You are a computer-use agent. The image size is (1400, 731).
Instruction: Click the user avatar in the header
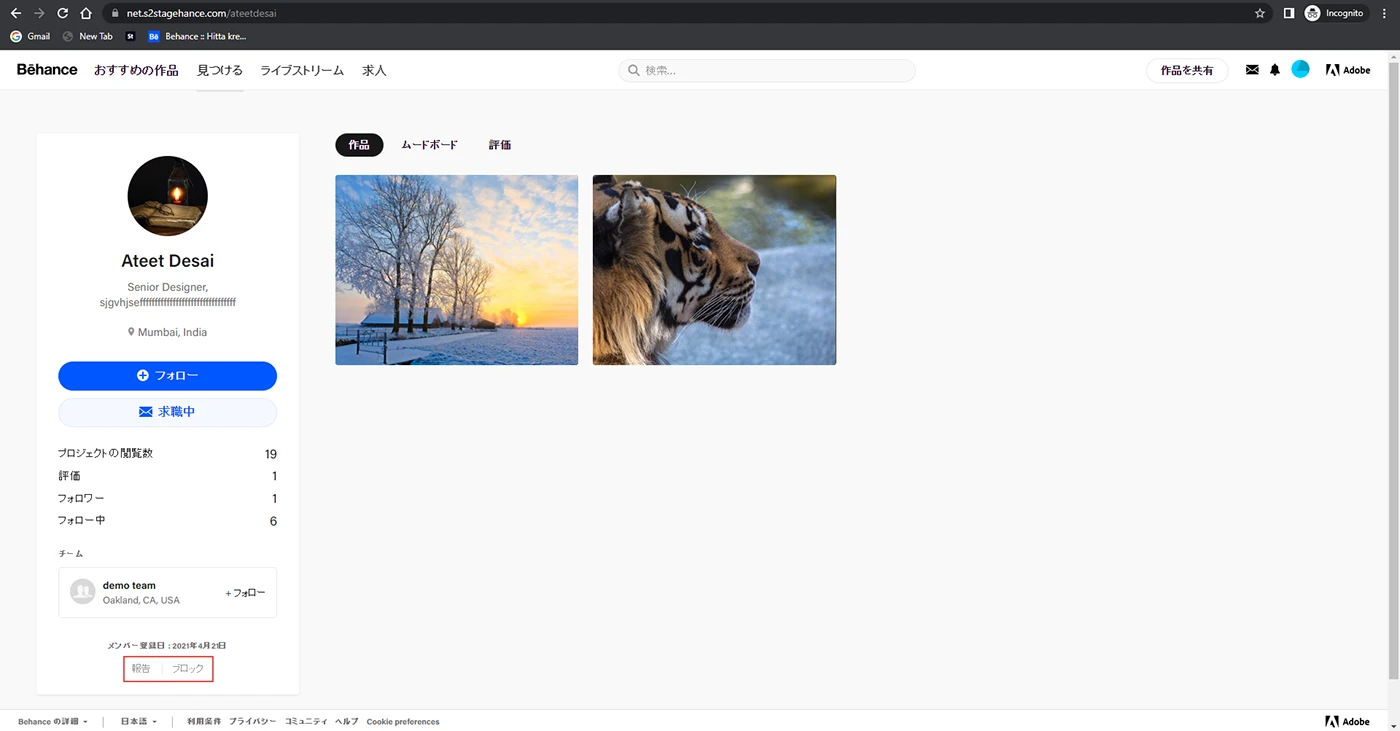(1300, 70)
